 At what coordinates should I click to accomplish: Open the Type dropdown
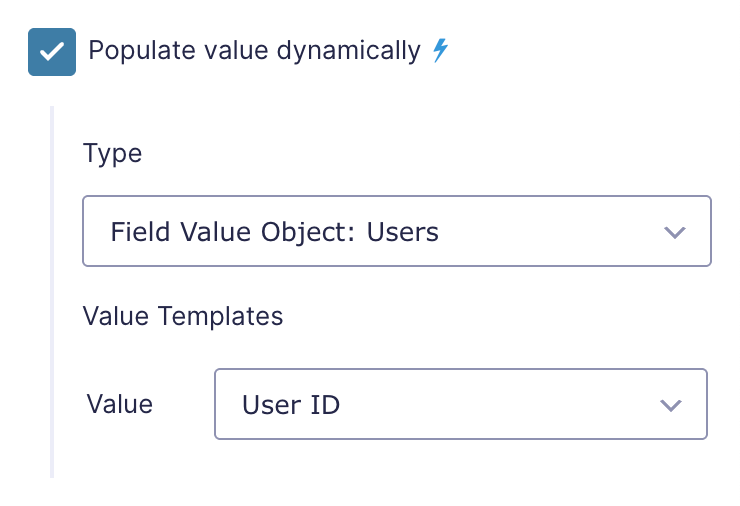coord(397,231)
